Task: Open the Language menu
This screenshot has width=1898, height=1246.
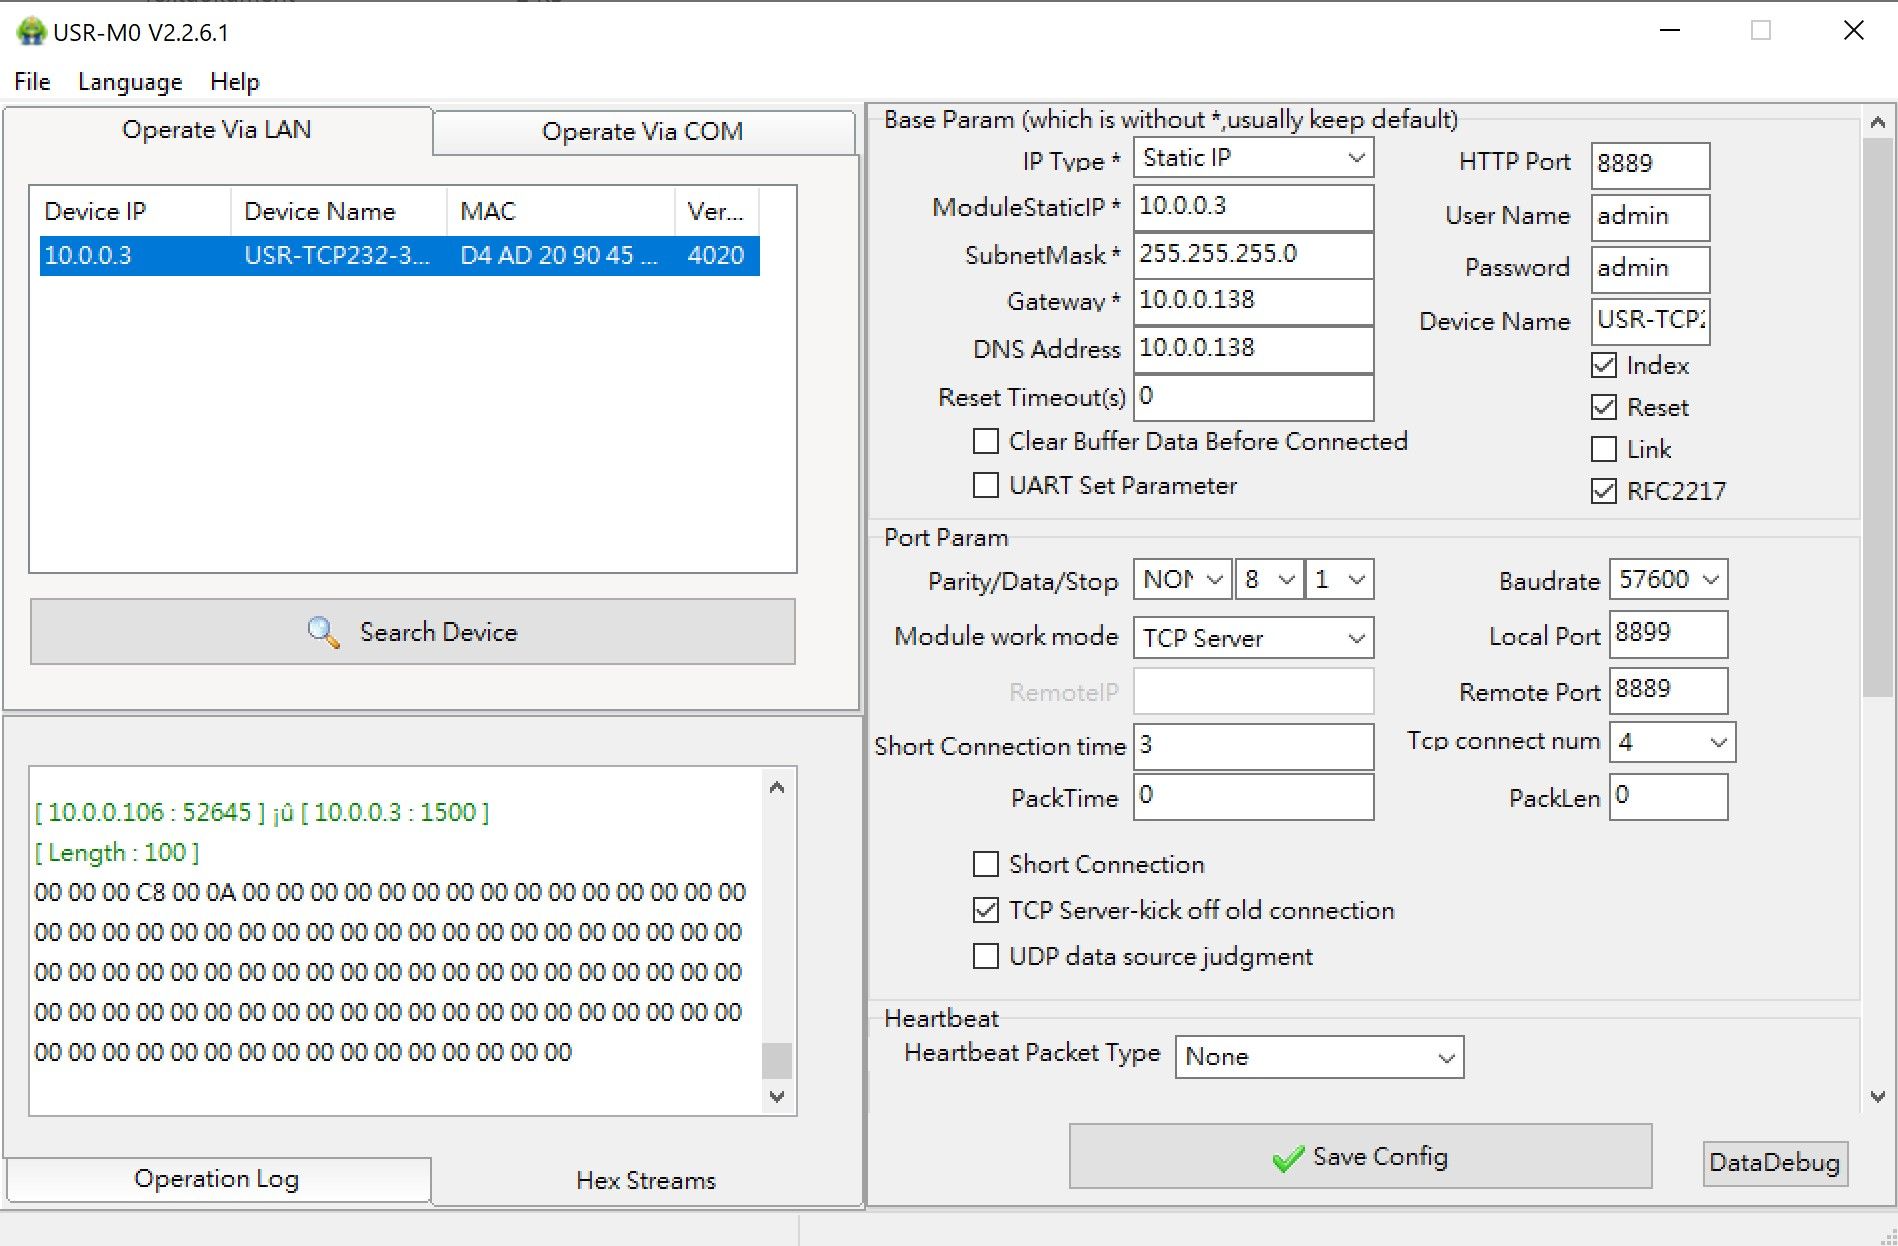Action: (x=130, y=82)
